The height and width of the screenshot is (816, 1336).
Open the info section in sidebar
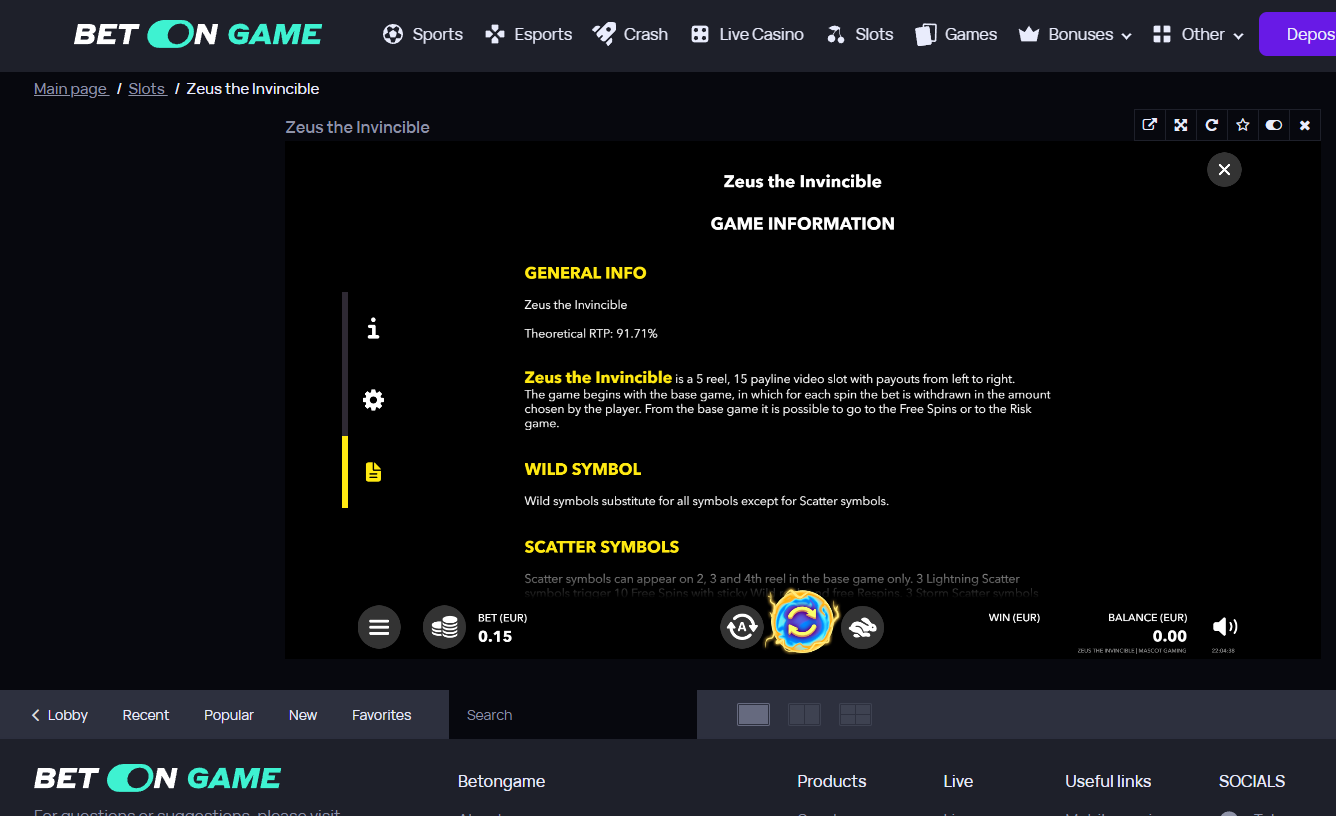(x=373, y=328)
